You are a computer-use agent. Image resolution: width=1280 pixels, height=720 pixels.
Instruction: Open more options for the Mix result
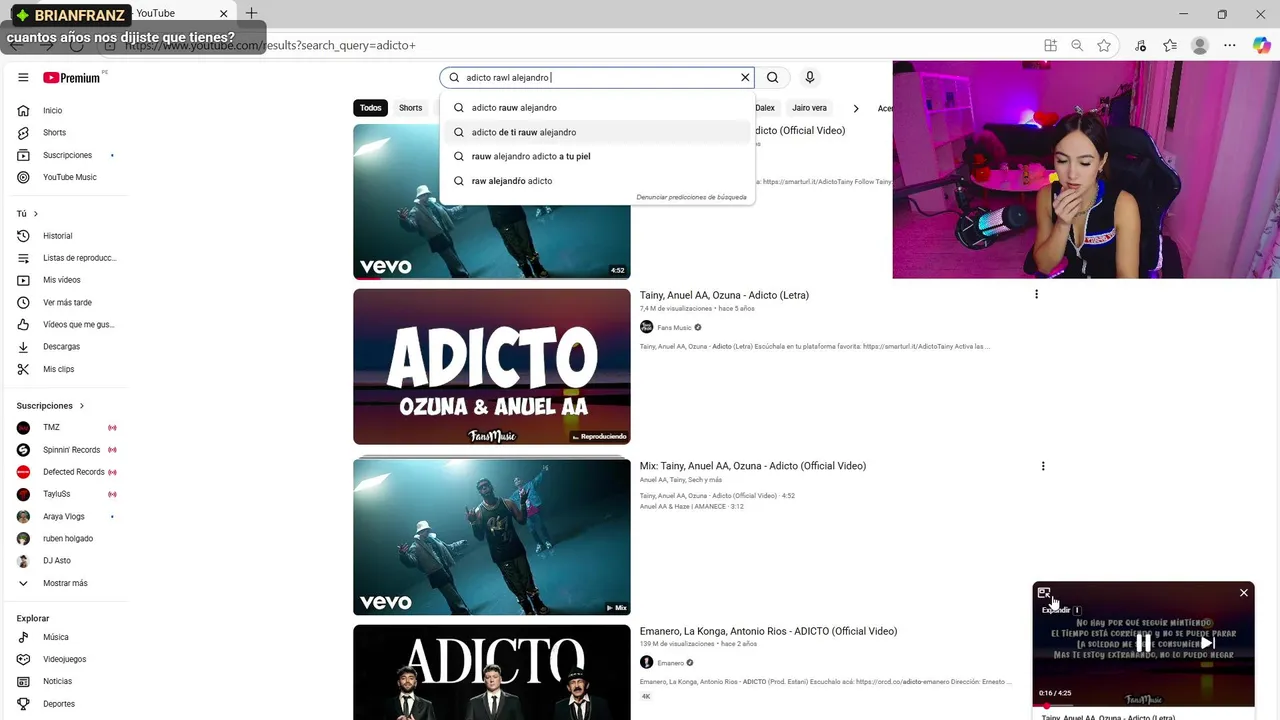(x=1043, y=466)
